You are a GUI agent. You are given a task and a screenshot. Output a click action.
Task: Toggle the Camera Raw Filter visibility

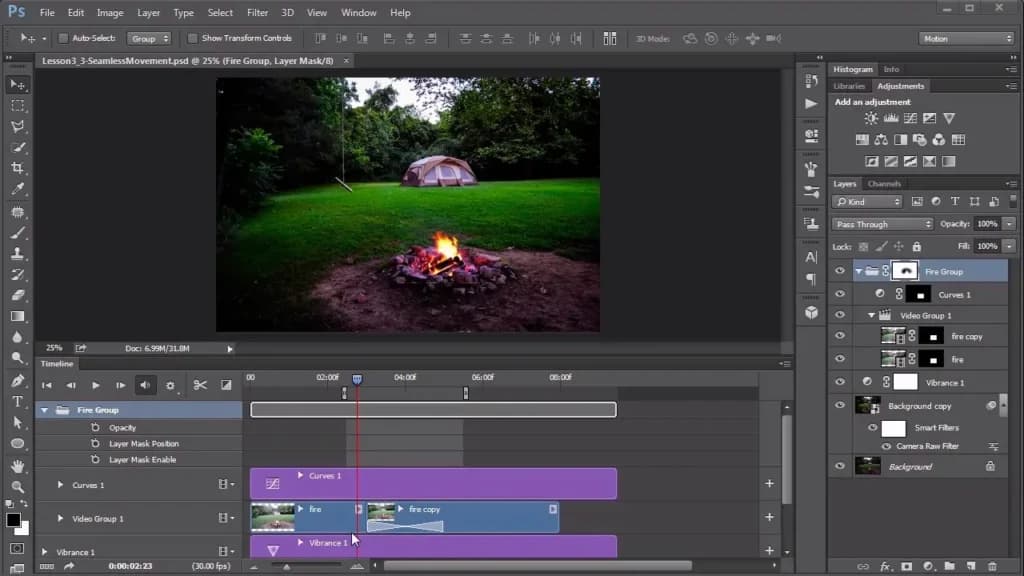click(x=886, y=447)
